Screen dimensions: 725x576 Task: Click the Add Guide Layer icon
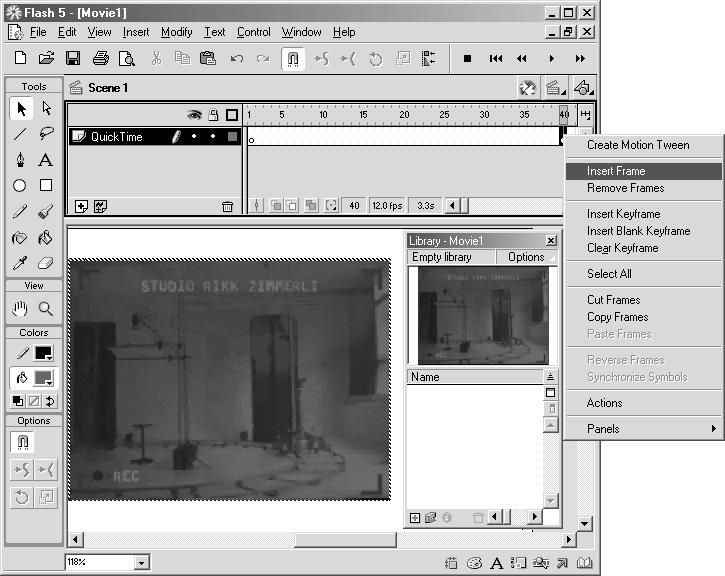click(100, 206)
